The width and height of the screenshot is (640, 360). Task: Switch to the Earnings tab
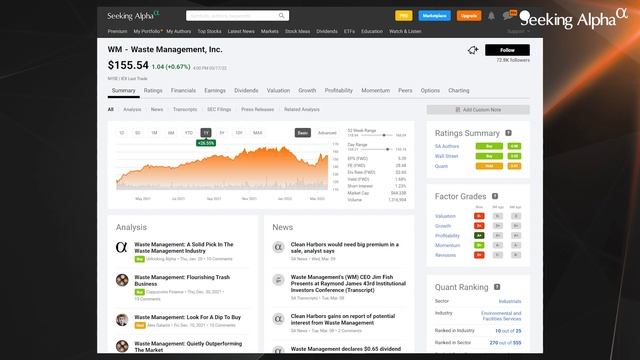[x=215, y=91]
